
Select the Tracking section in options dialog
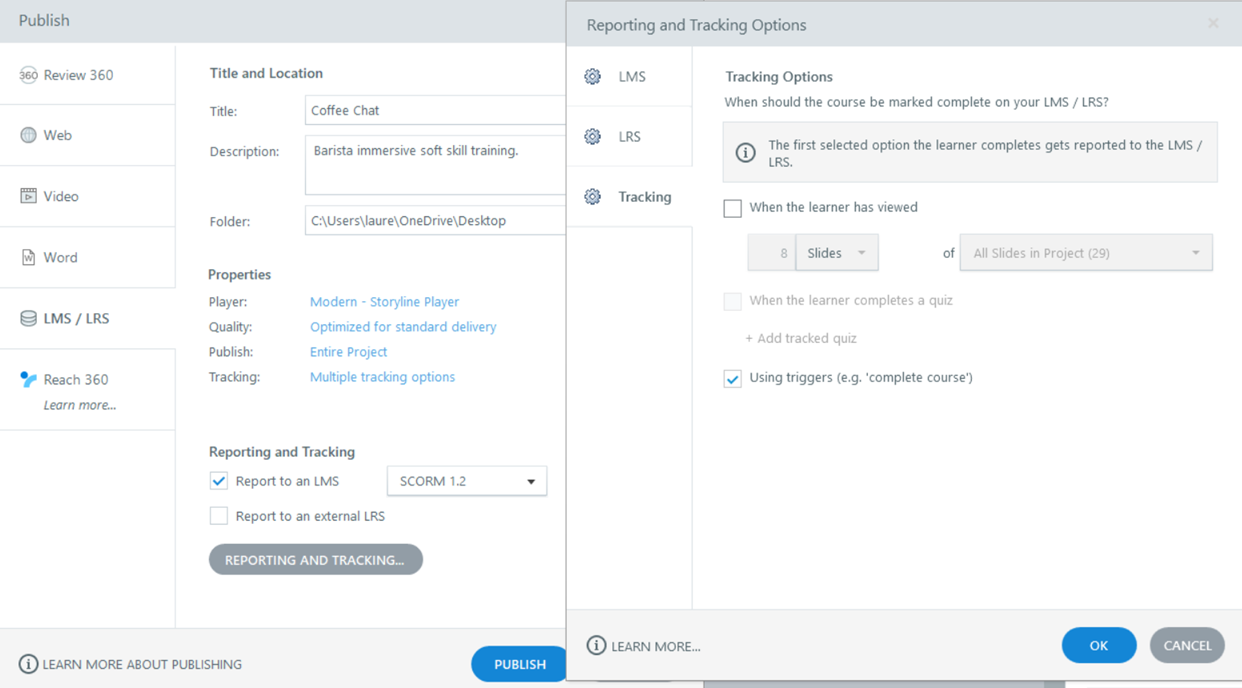click(x=629, y=197)
